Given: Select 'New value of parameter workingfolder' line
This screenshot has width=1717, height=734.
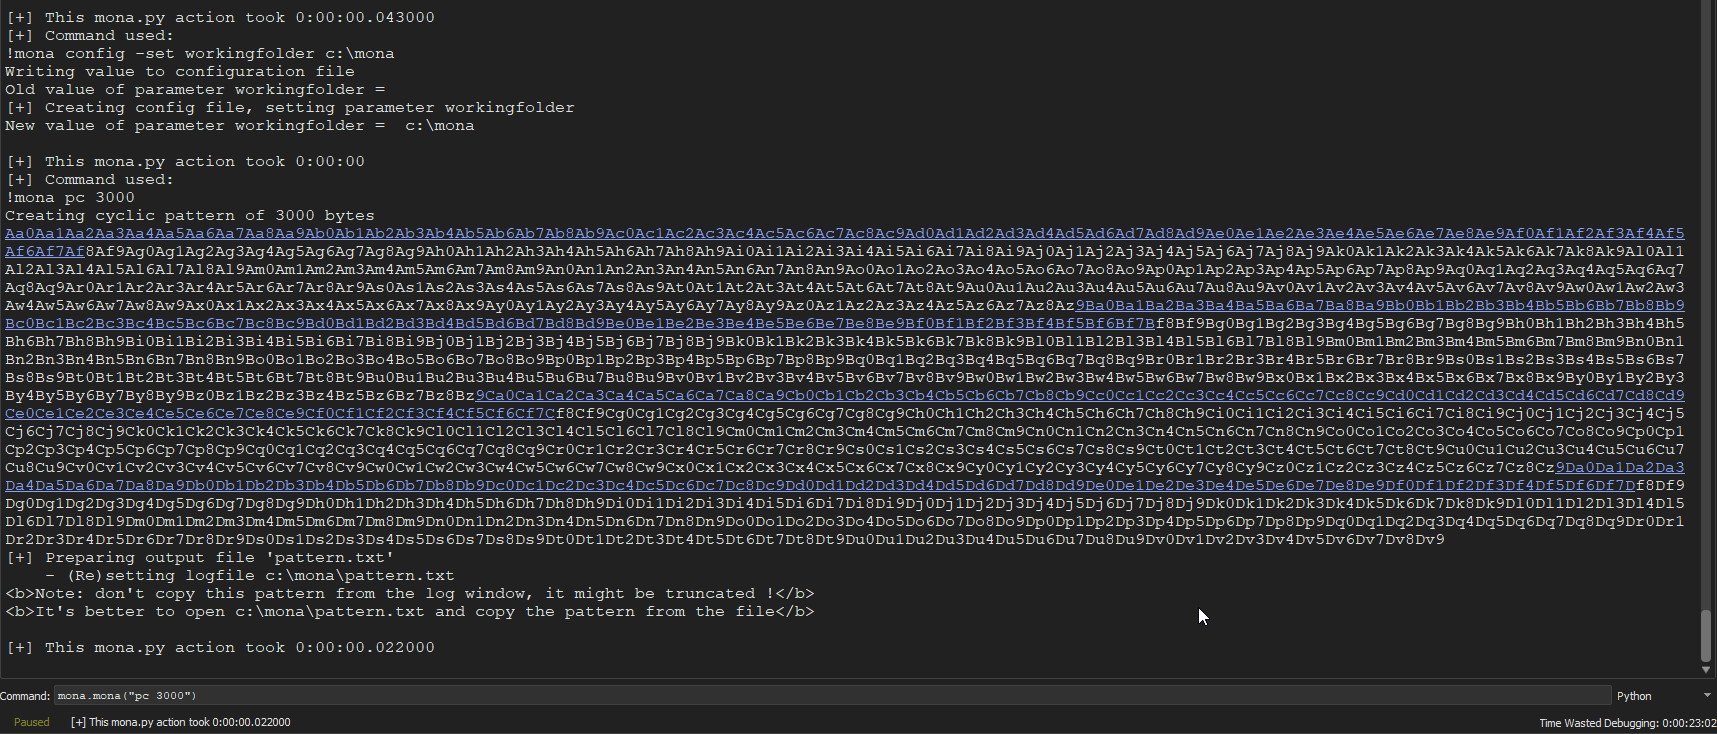Looking at the screenshot, I should (240, 126).
